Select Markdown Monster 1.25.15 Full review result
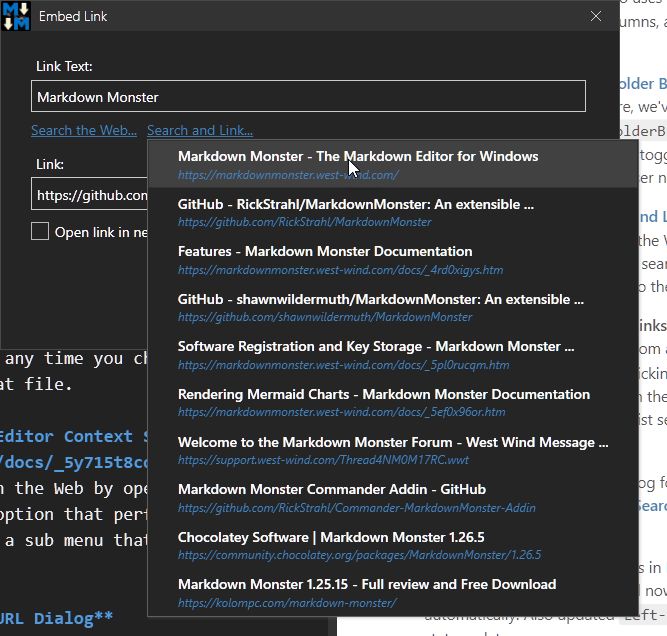The height and width of the screenshot is (636, 667). point(393,593)
